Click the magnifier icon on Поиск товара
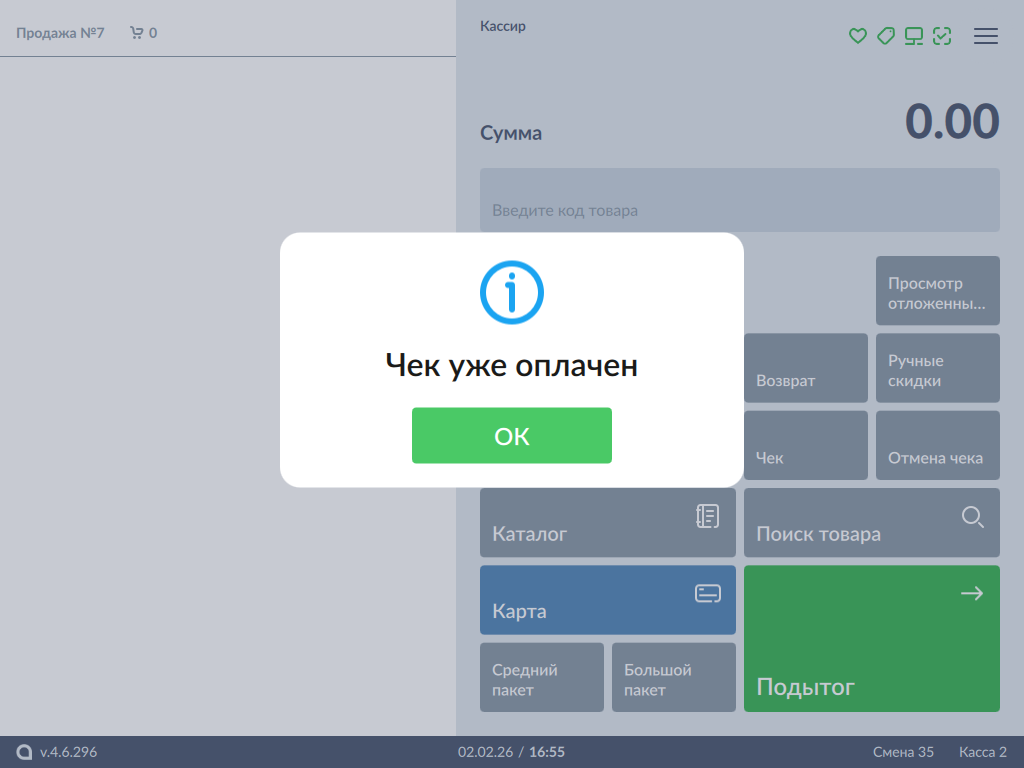 click(972, 517)
